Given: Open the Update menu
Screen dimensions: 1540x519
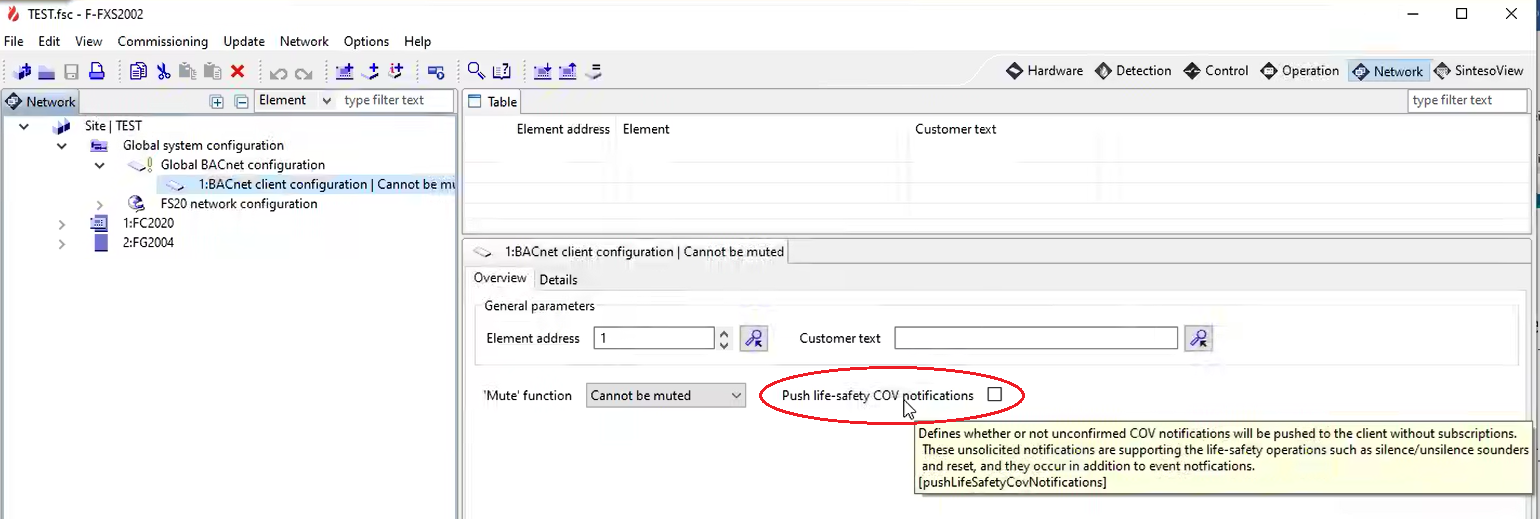Looking at the screenshot, I should click(244, 41).
